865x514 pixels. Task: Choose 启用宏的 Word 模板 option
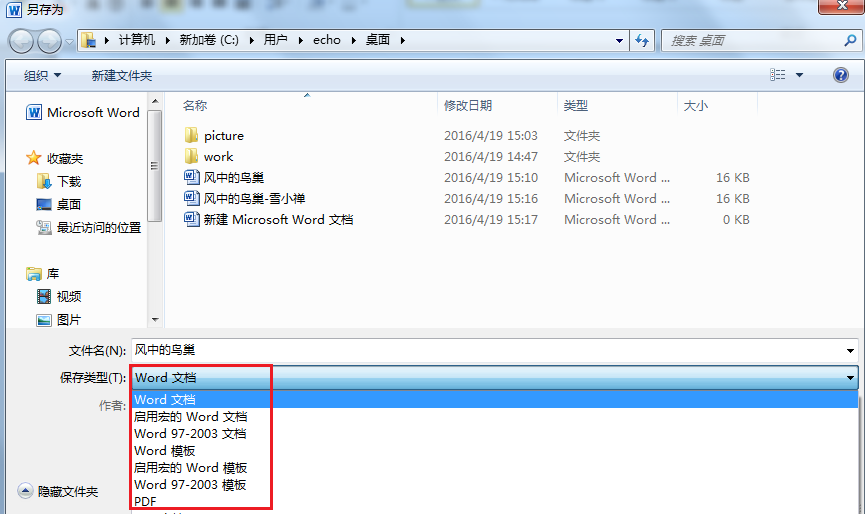(x=495, y=468)
